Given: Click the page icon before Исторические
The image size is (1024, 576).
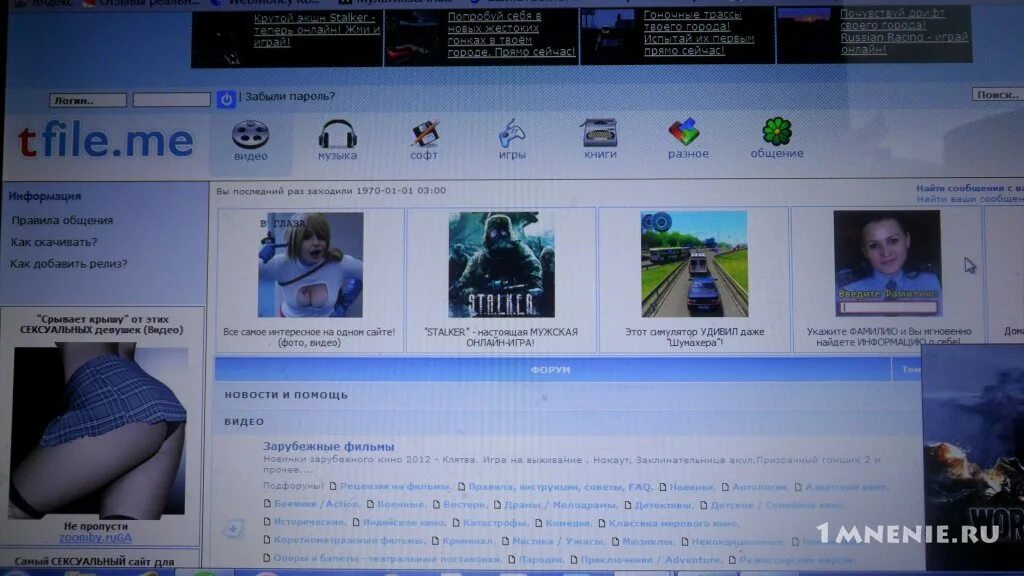Looking at the screenshot, I should tap(267, 522).
